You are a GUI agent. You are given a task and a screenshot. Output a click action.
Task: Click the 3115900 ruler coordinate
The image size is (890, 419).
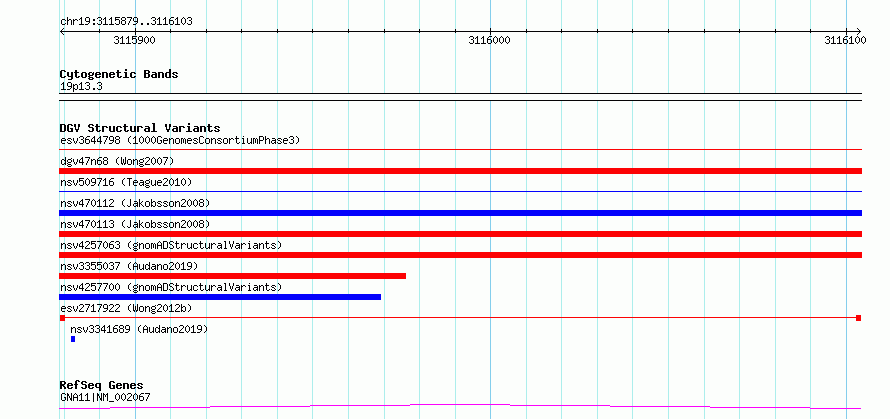[x=135, y=40]
